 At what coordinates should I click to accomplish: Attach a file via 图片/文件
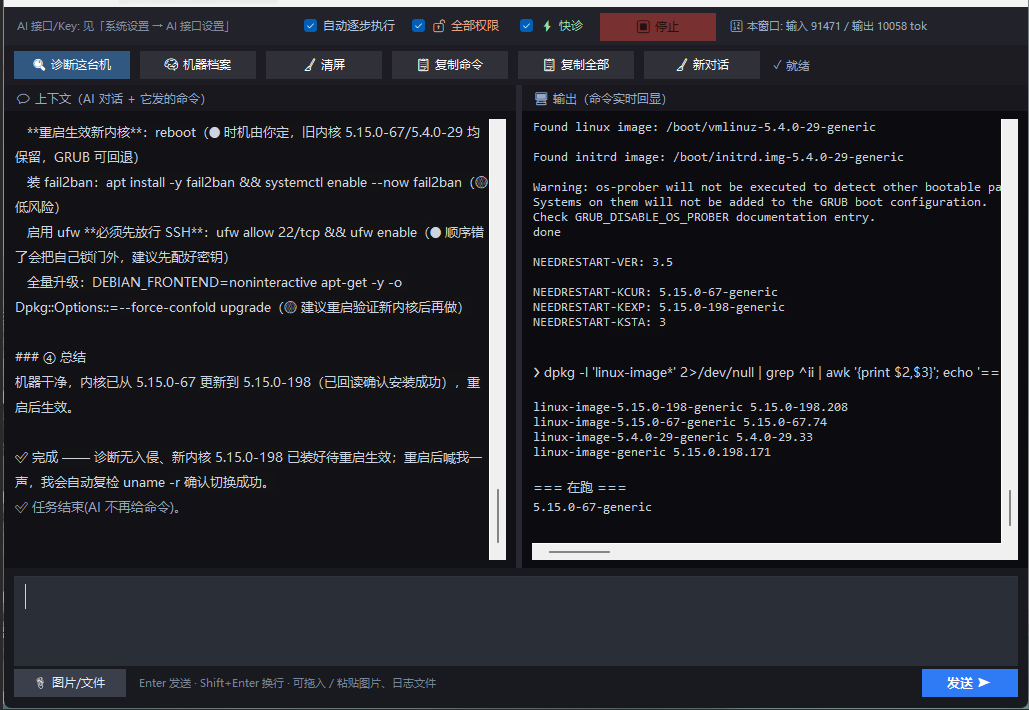(x=70, y=683)
